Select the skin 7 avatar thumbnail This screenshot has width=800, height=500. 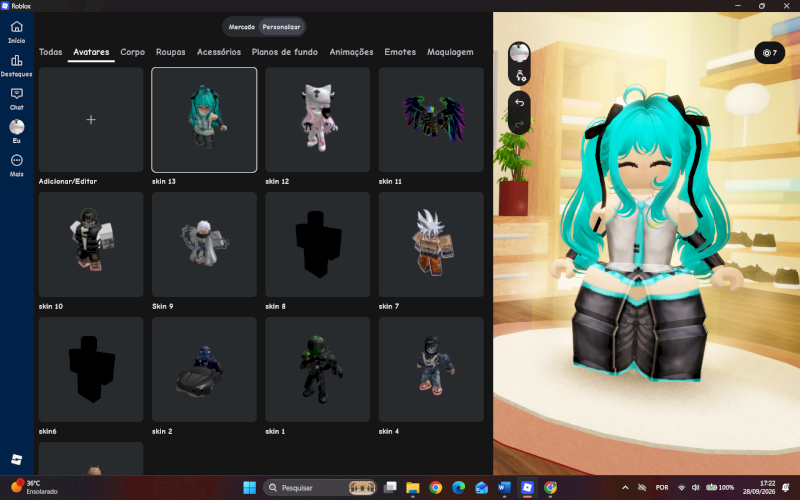(x=431, y=244)
